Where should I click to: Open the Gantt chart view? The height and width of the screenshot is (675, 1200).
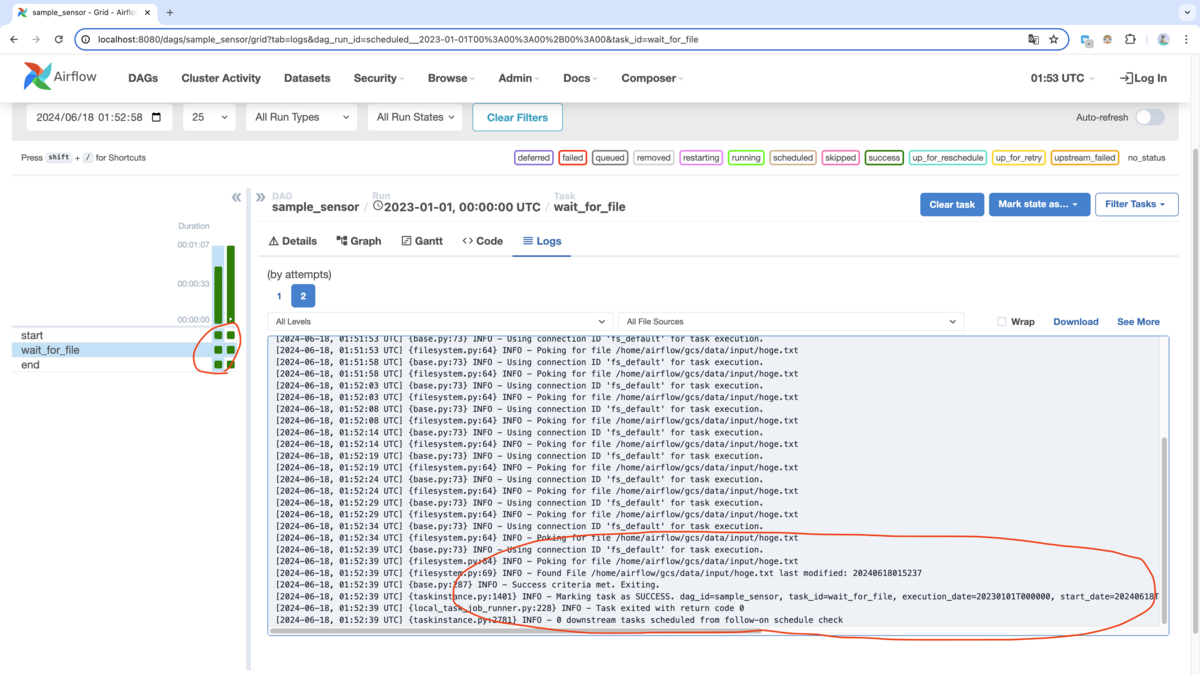(x=422, y=240)
